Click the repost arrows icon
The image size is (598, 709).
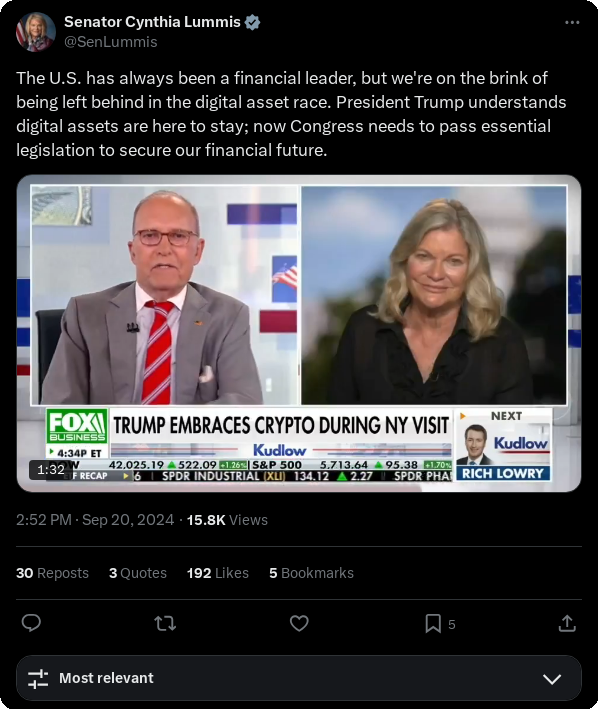[x=165, y=624]
